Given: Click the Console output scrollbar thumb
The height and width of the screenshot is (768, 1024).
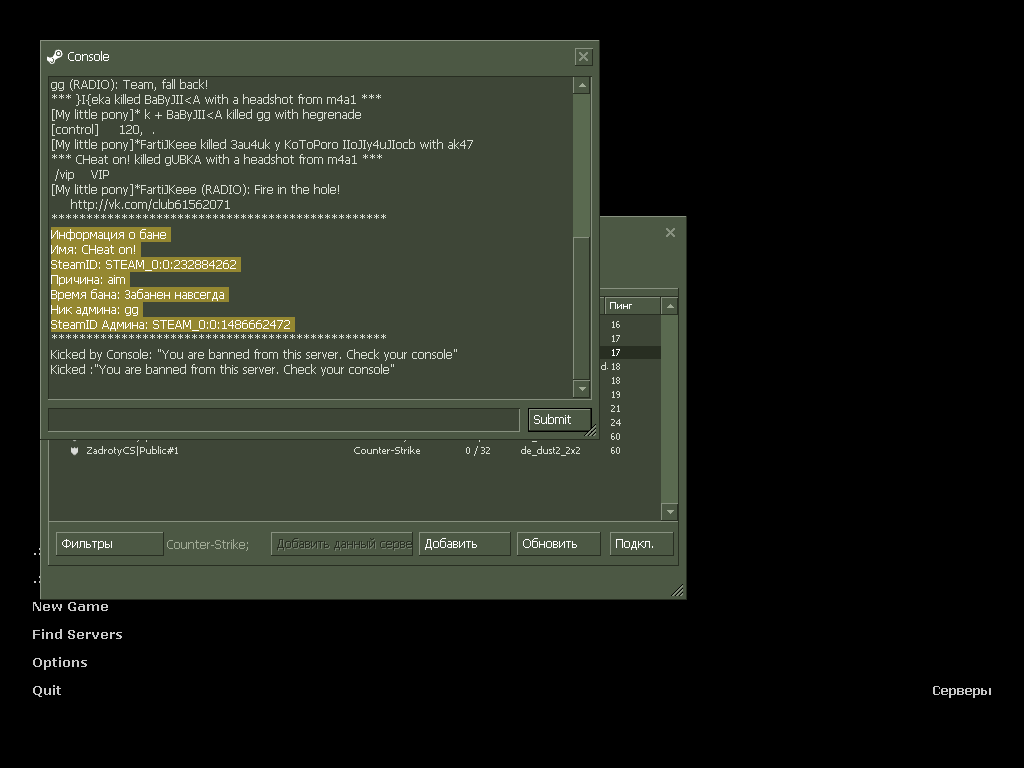Looking at the screenshot, I should coord(581,307).
